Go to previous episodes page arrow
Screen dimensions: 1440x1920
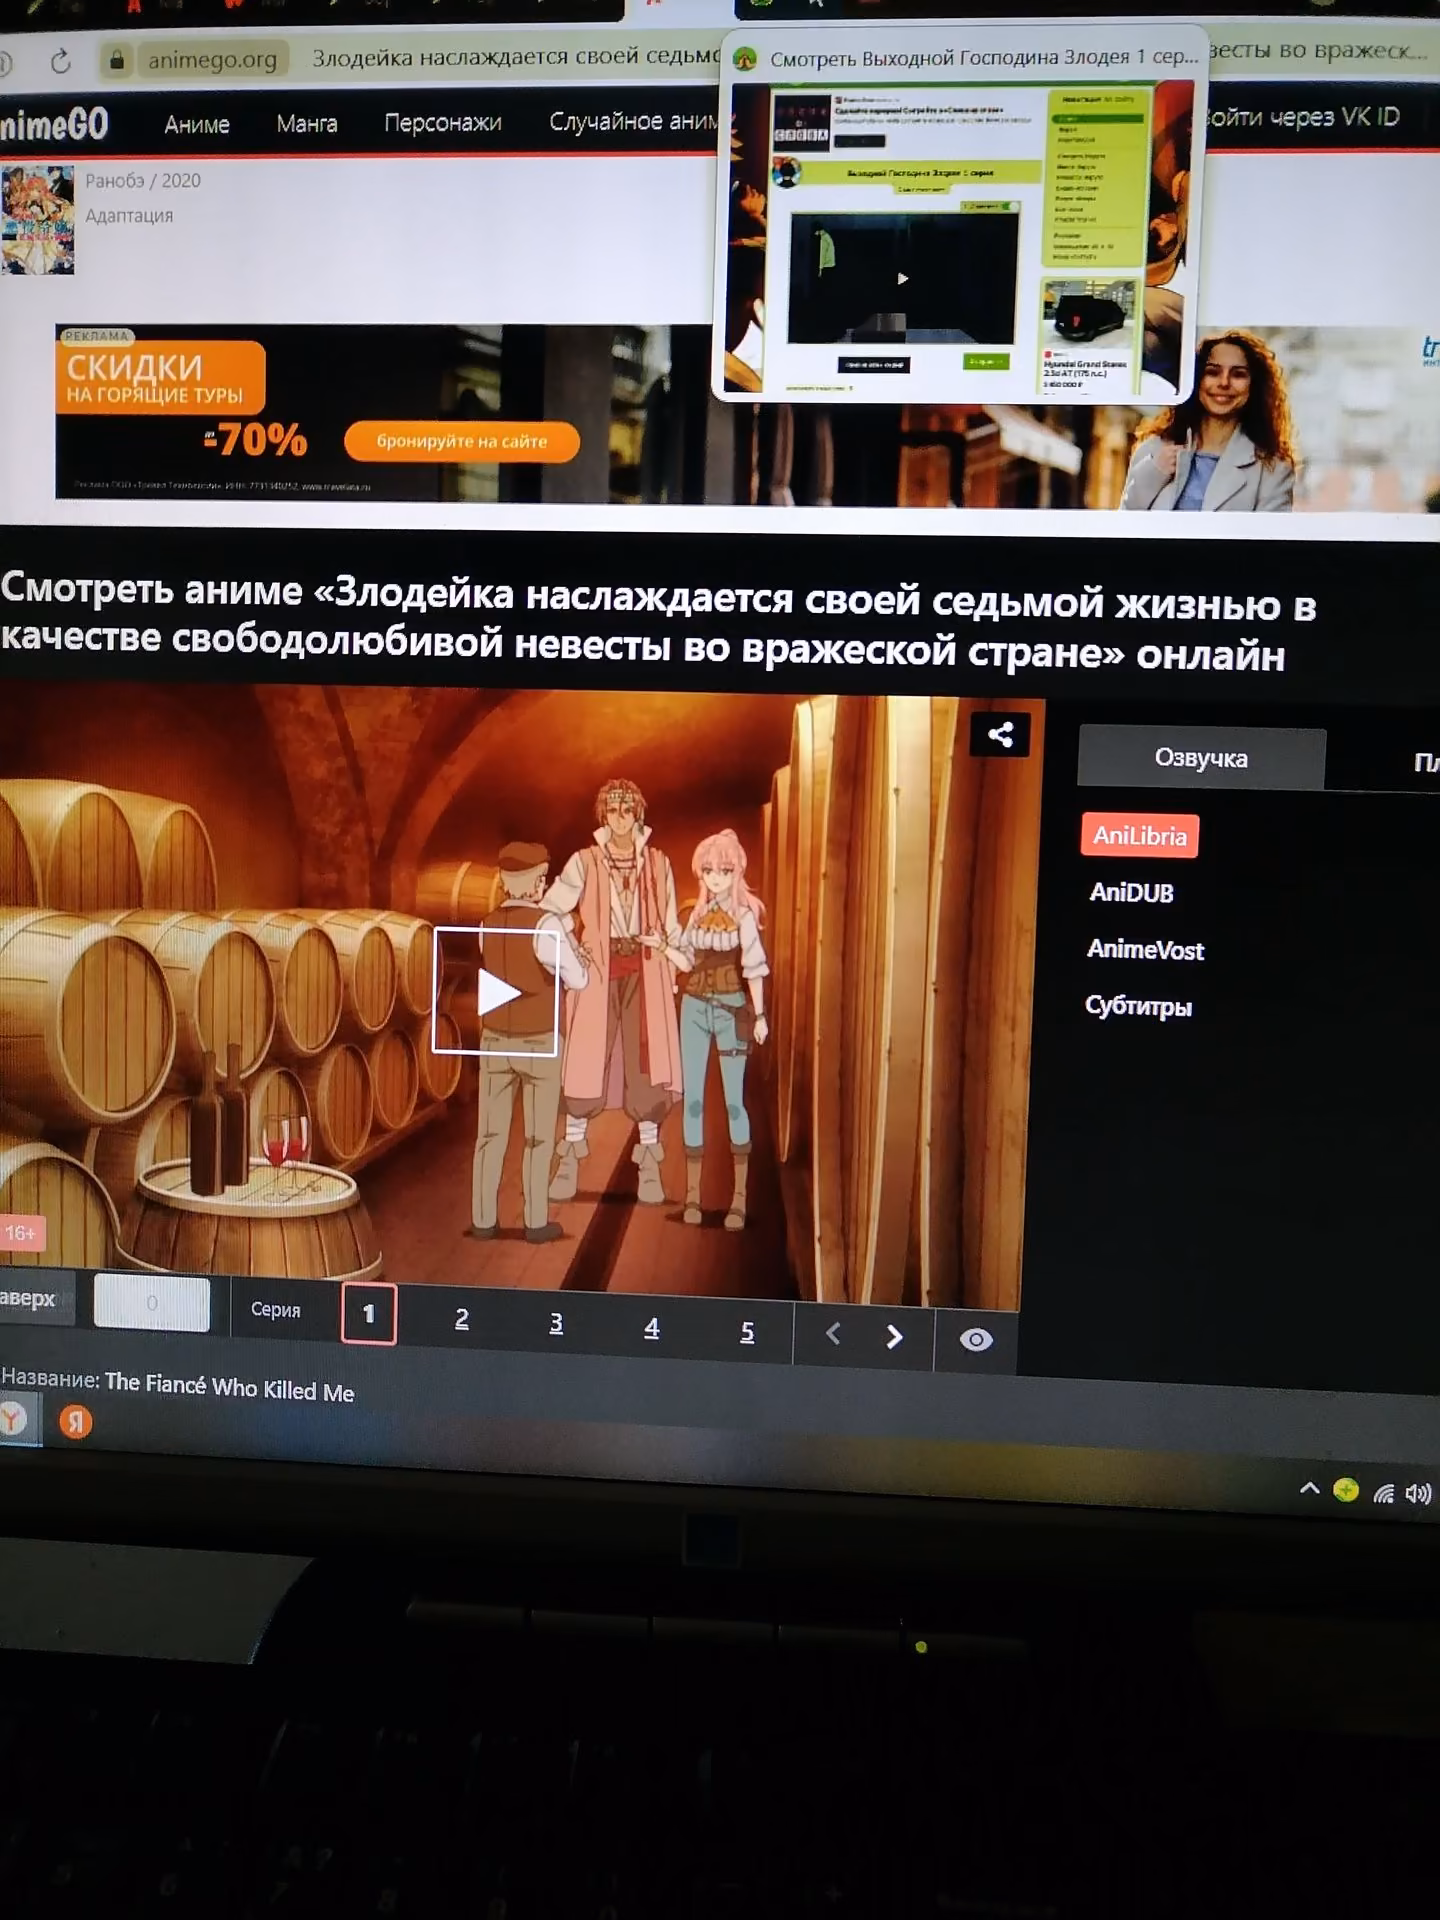[x=833, y=1333]
